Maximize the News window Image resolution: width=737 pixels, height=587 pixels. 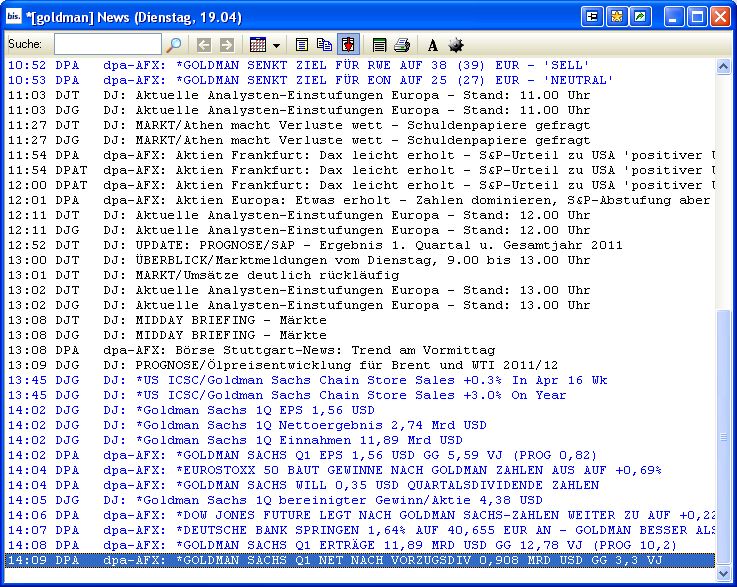tap(697, 17)
